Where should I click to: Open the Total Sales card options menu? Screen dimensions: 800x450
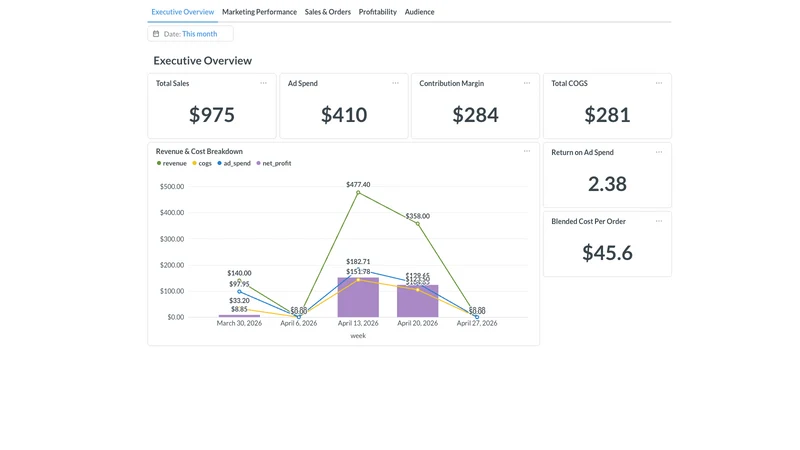click(263, 83)
